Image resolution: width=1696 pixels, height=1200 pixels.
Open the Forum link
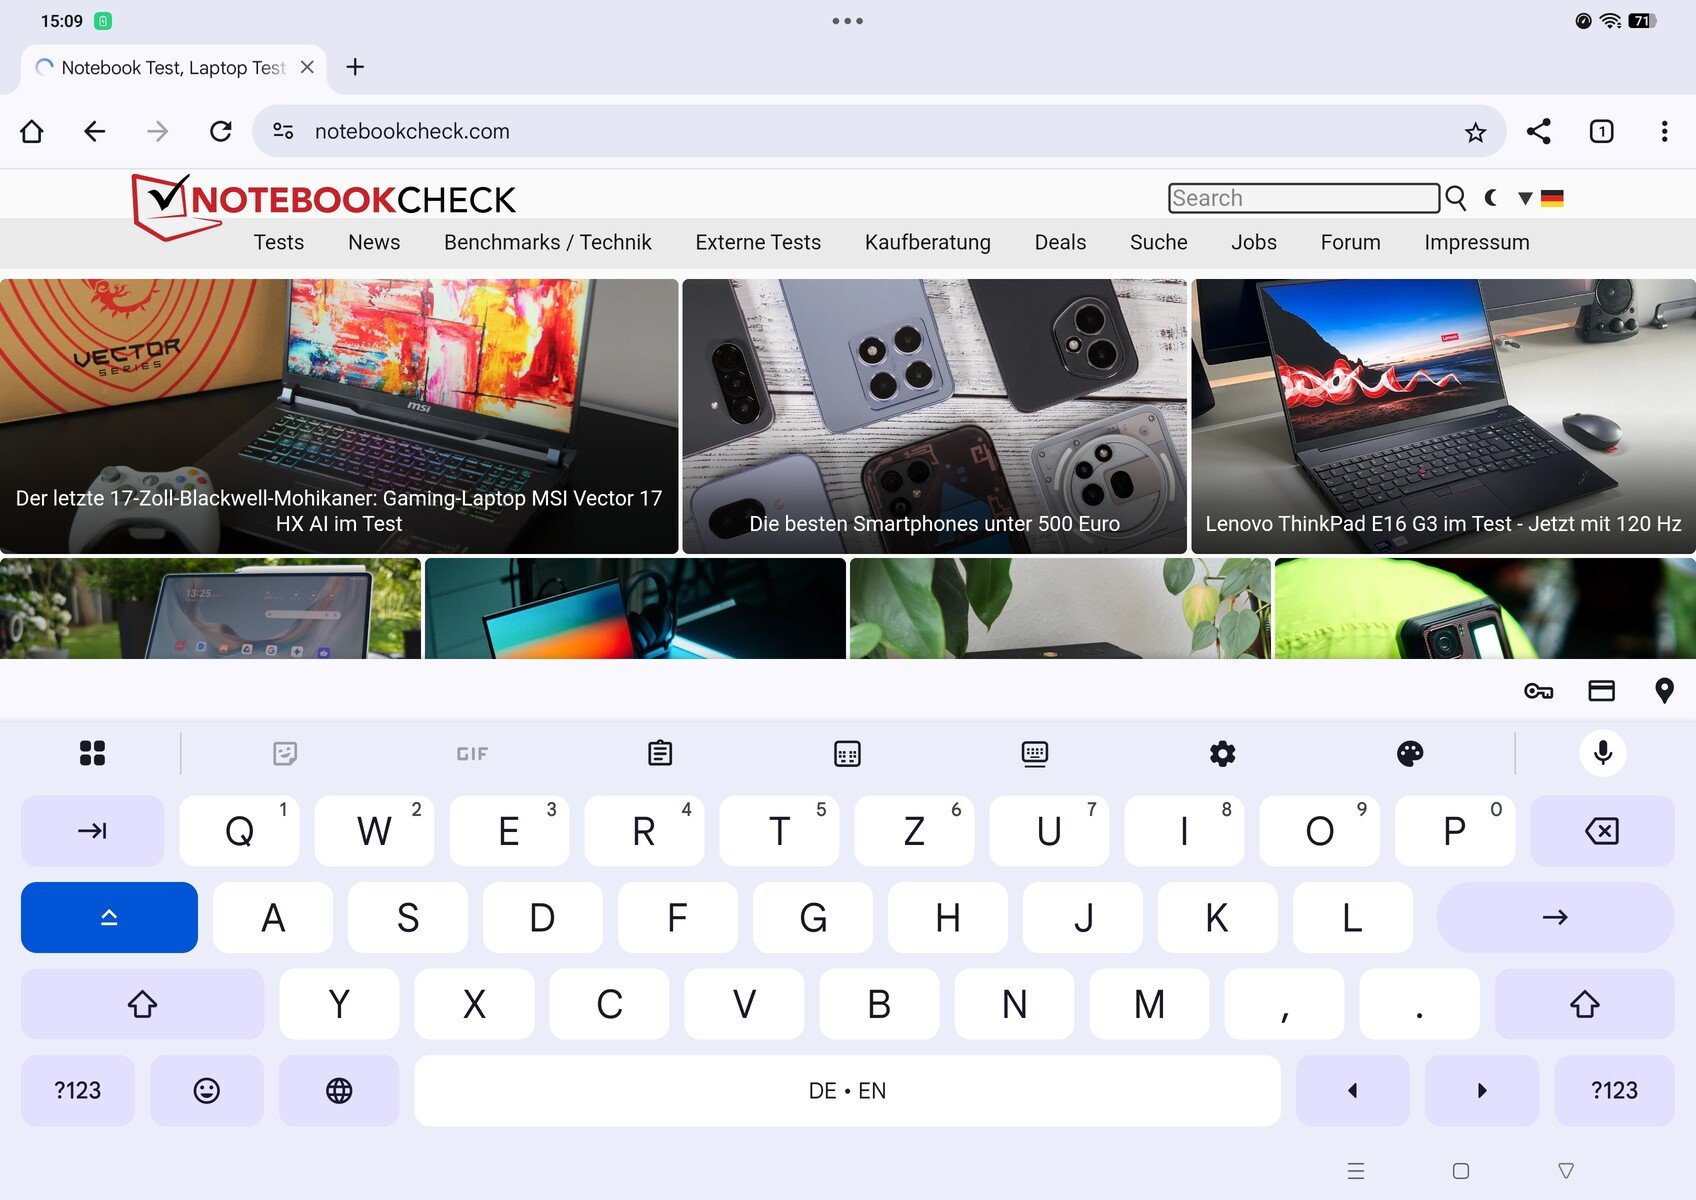point(1351,242)
